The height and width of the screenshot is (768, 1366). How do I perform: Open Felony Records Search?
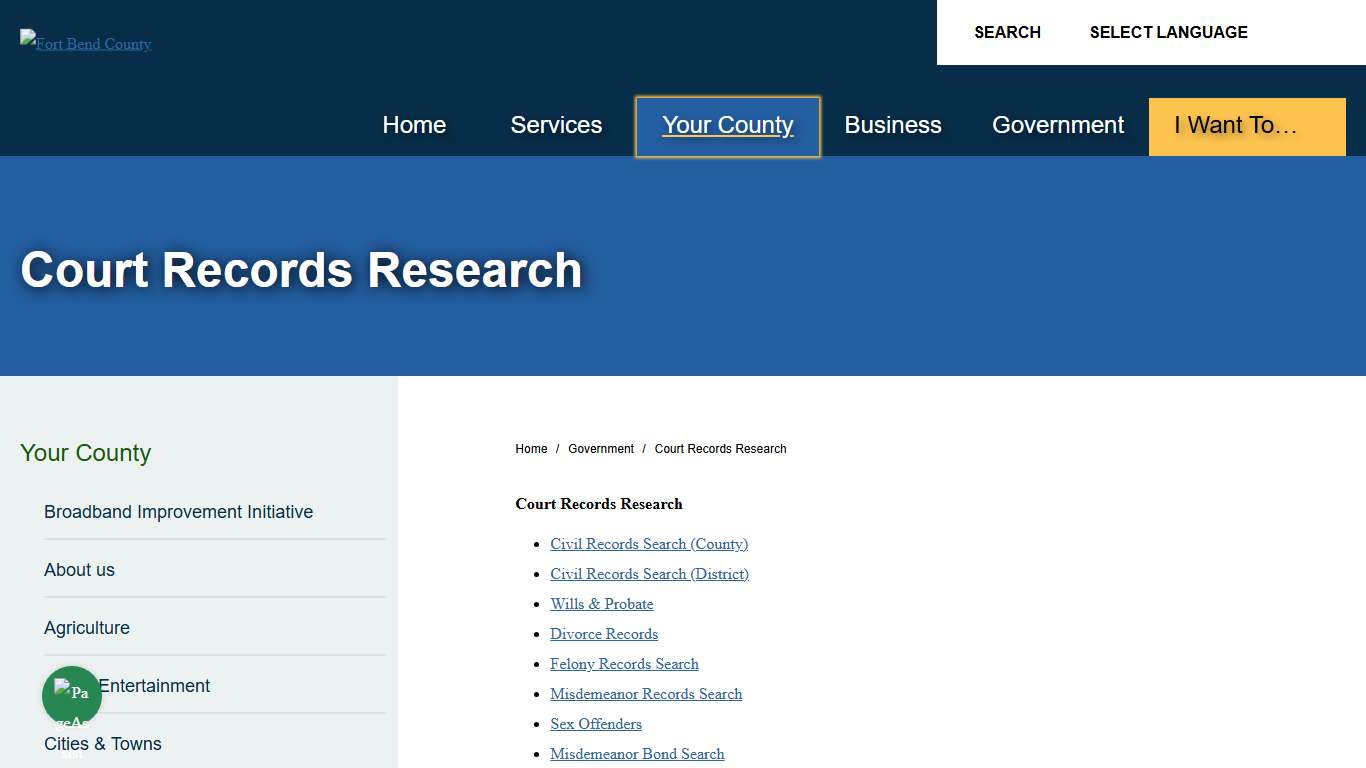tap(624, 663)
